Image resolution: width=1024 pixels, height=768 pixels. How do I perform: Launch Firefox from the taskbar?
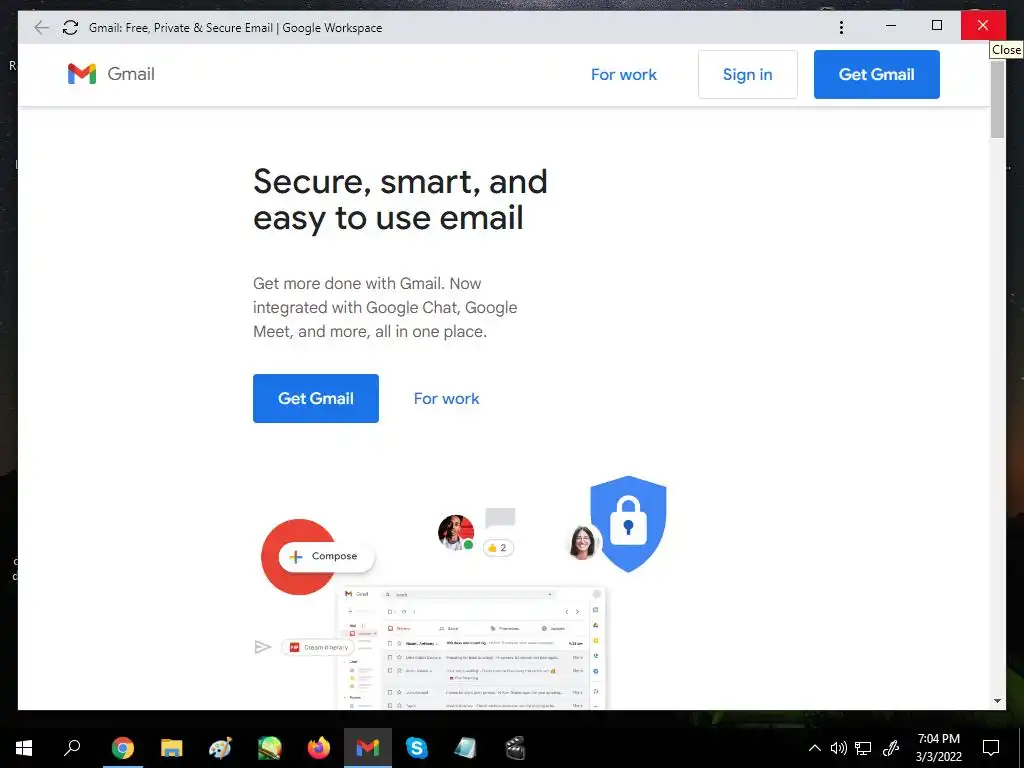319,748
